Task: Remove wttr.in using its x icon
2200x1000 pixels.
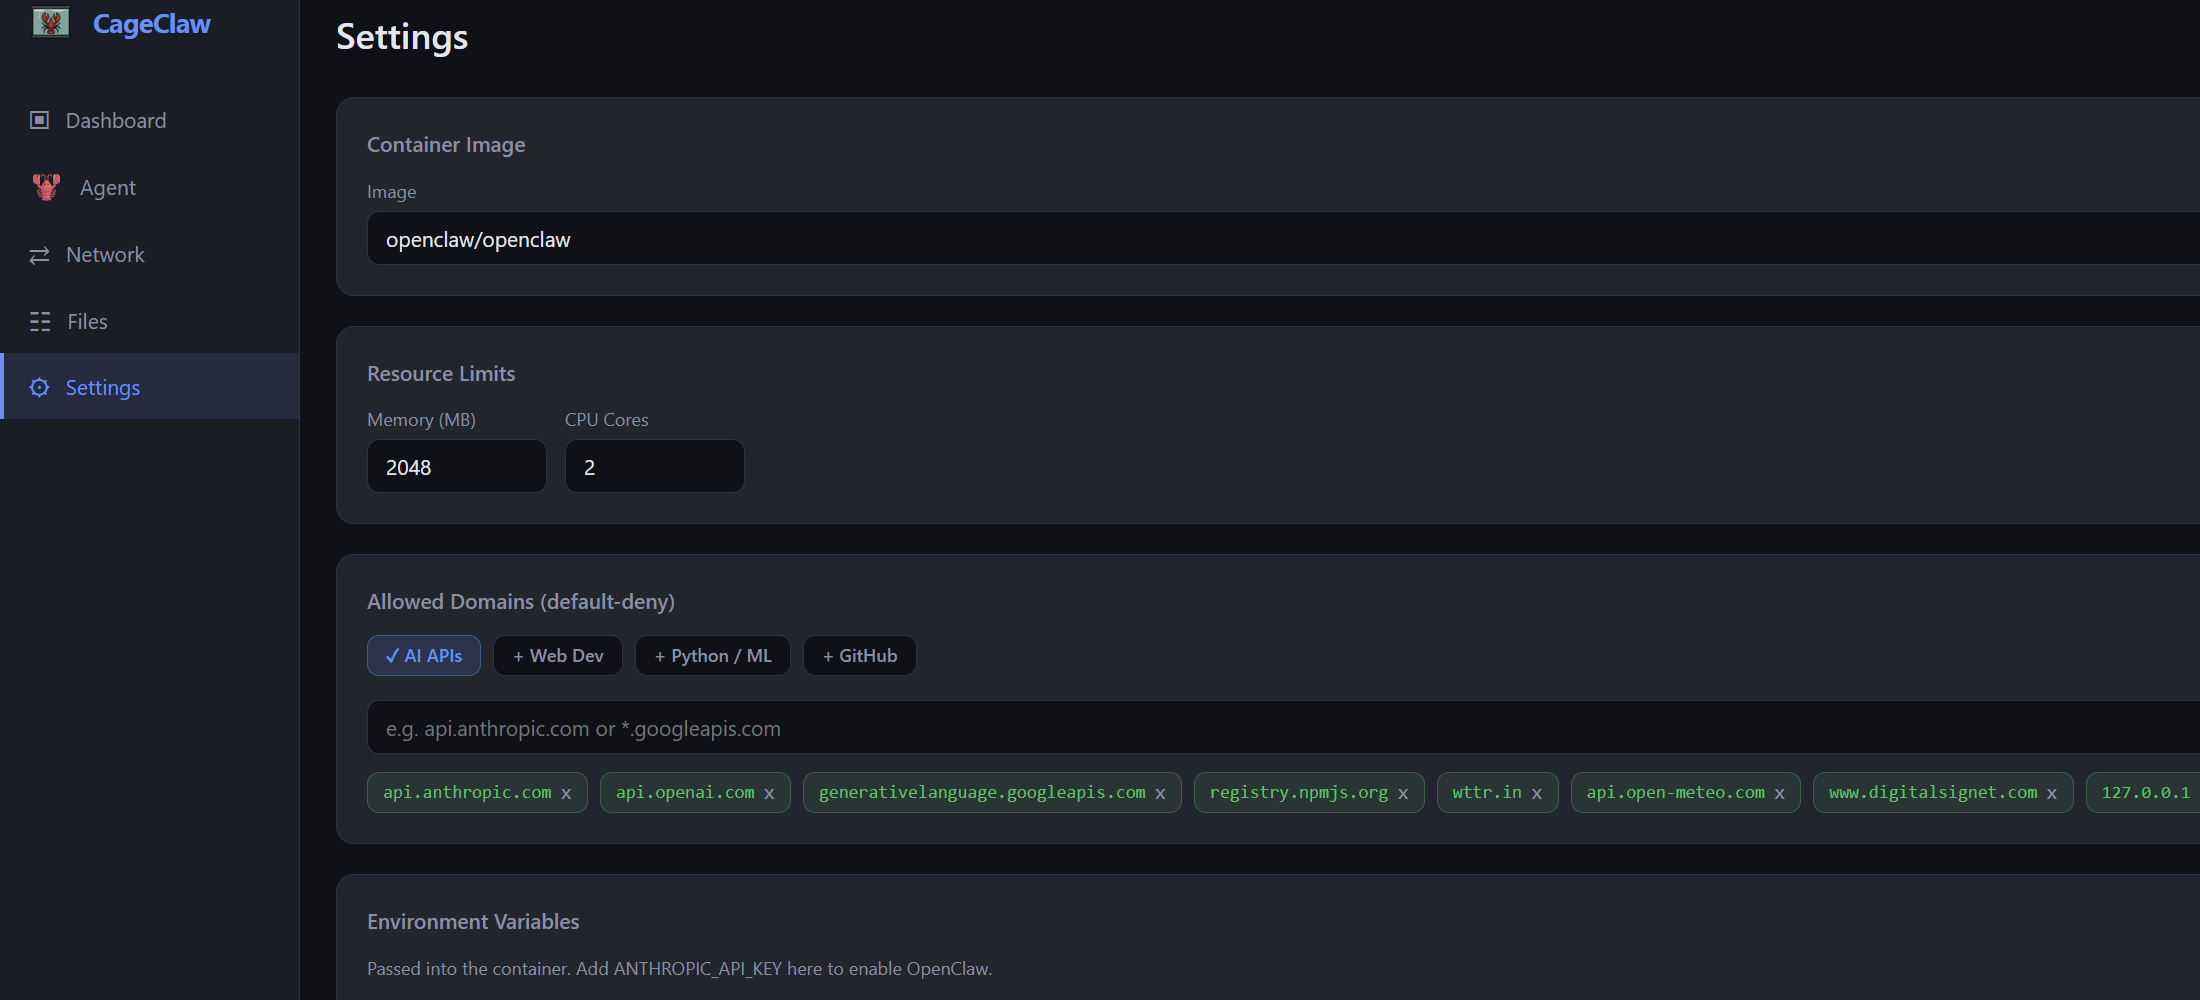Action: 1537,792
